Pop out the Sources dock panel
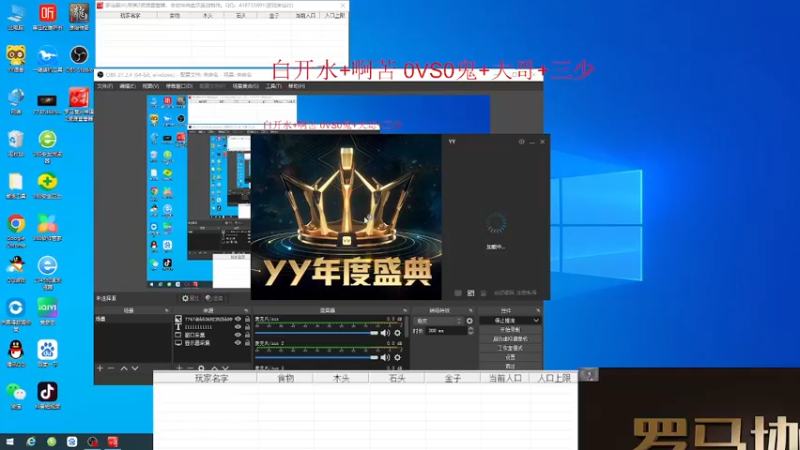The image size is (800, 450). 246,310
